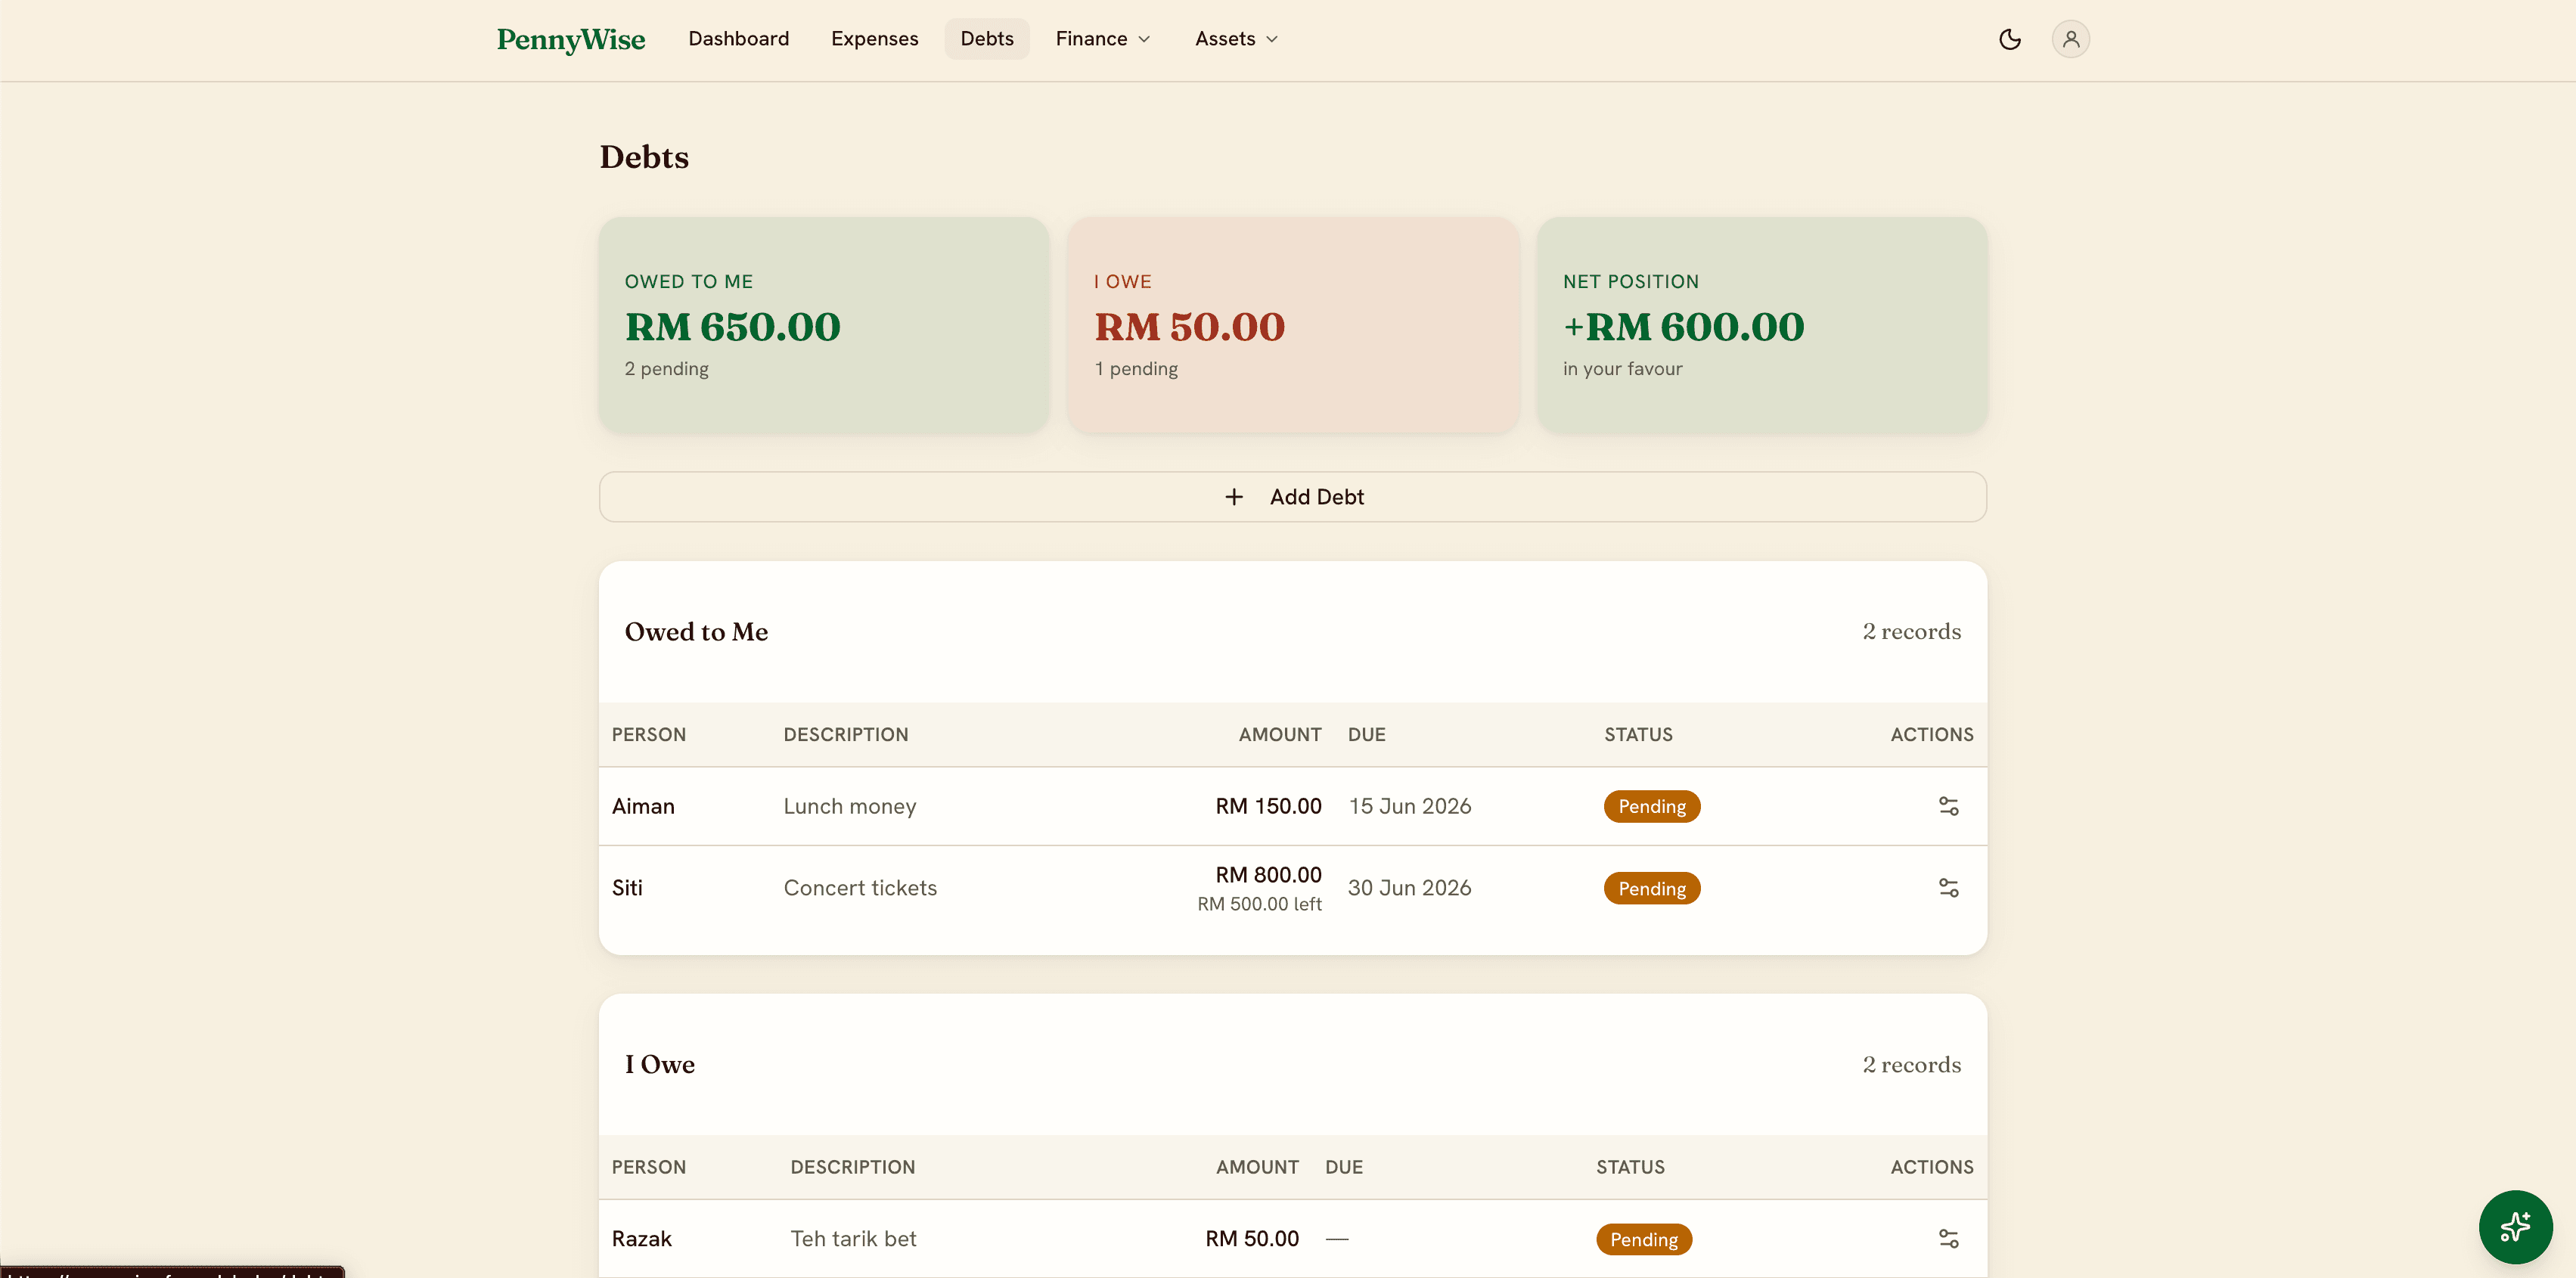Click the RM 500.00 left text
2576x1278 pixels.
tap(1259, 904)
